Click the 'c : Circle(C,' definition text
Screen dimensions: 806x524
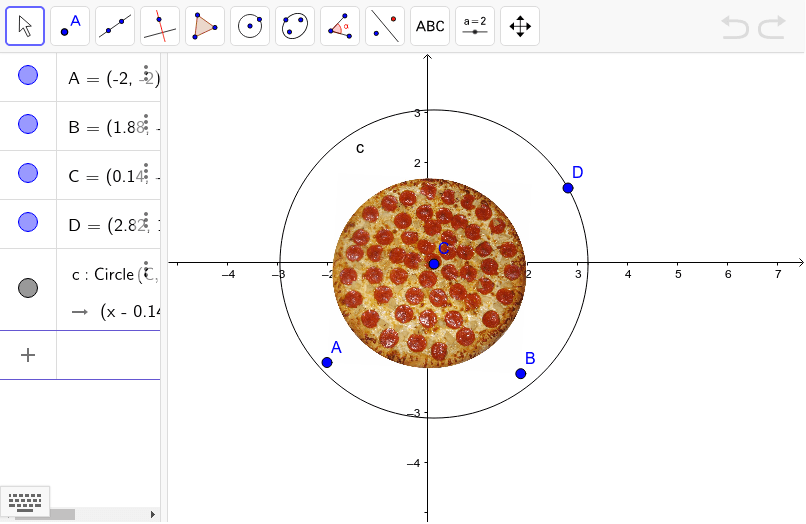[x=115, y=275]
